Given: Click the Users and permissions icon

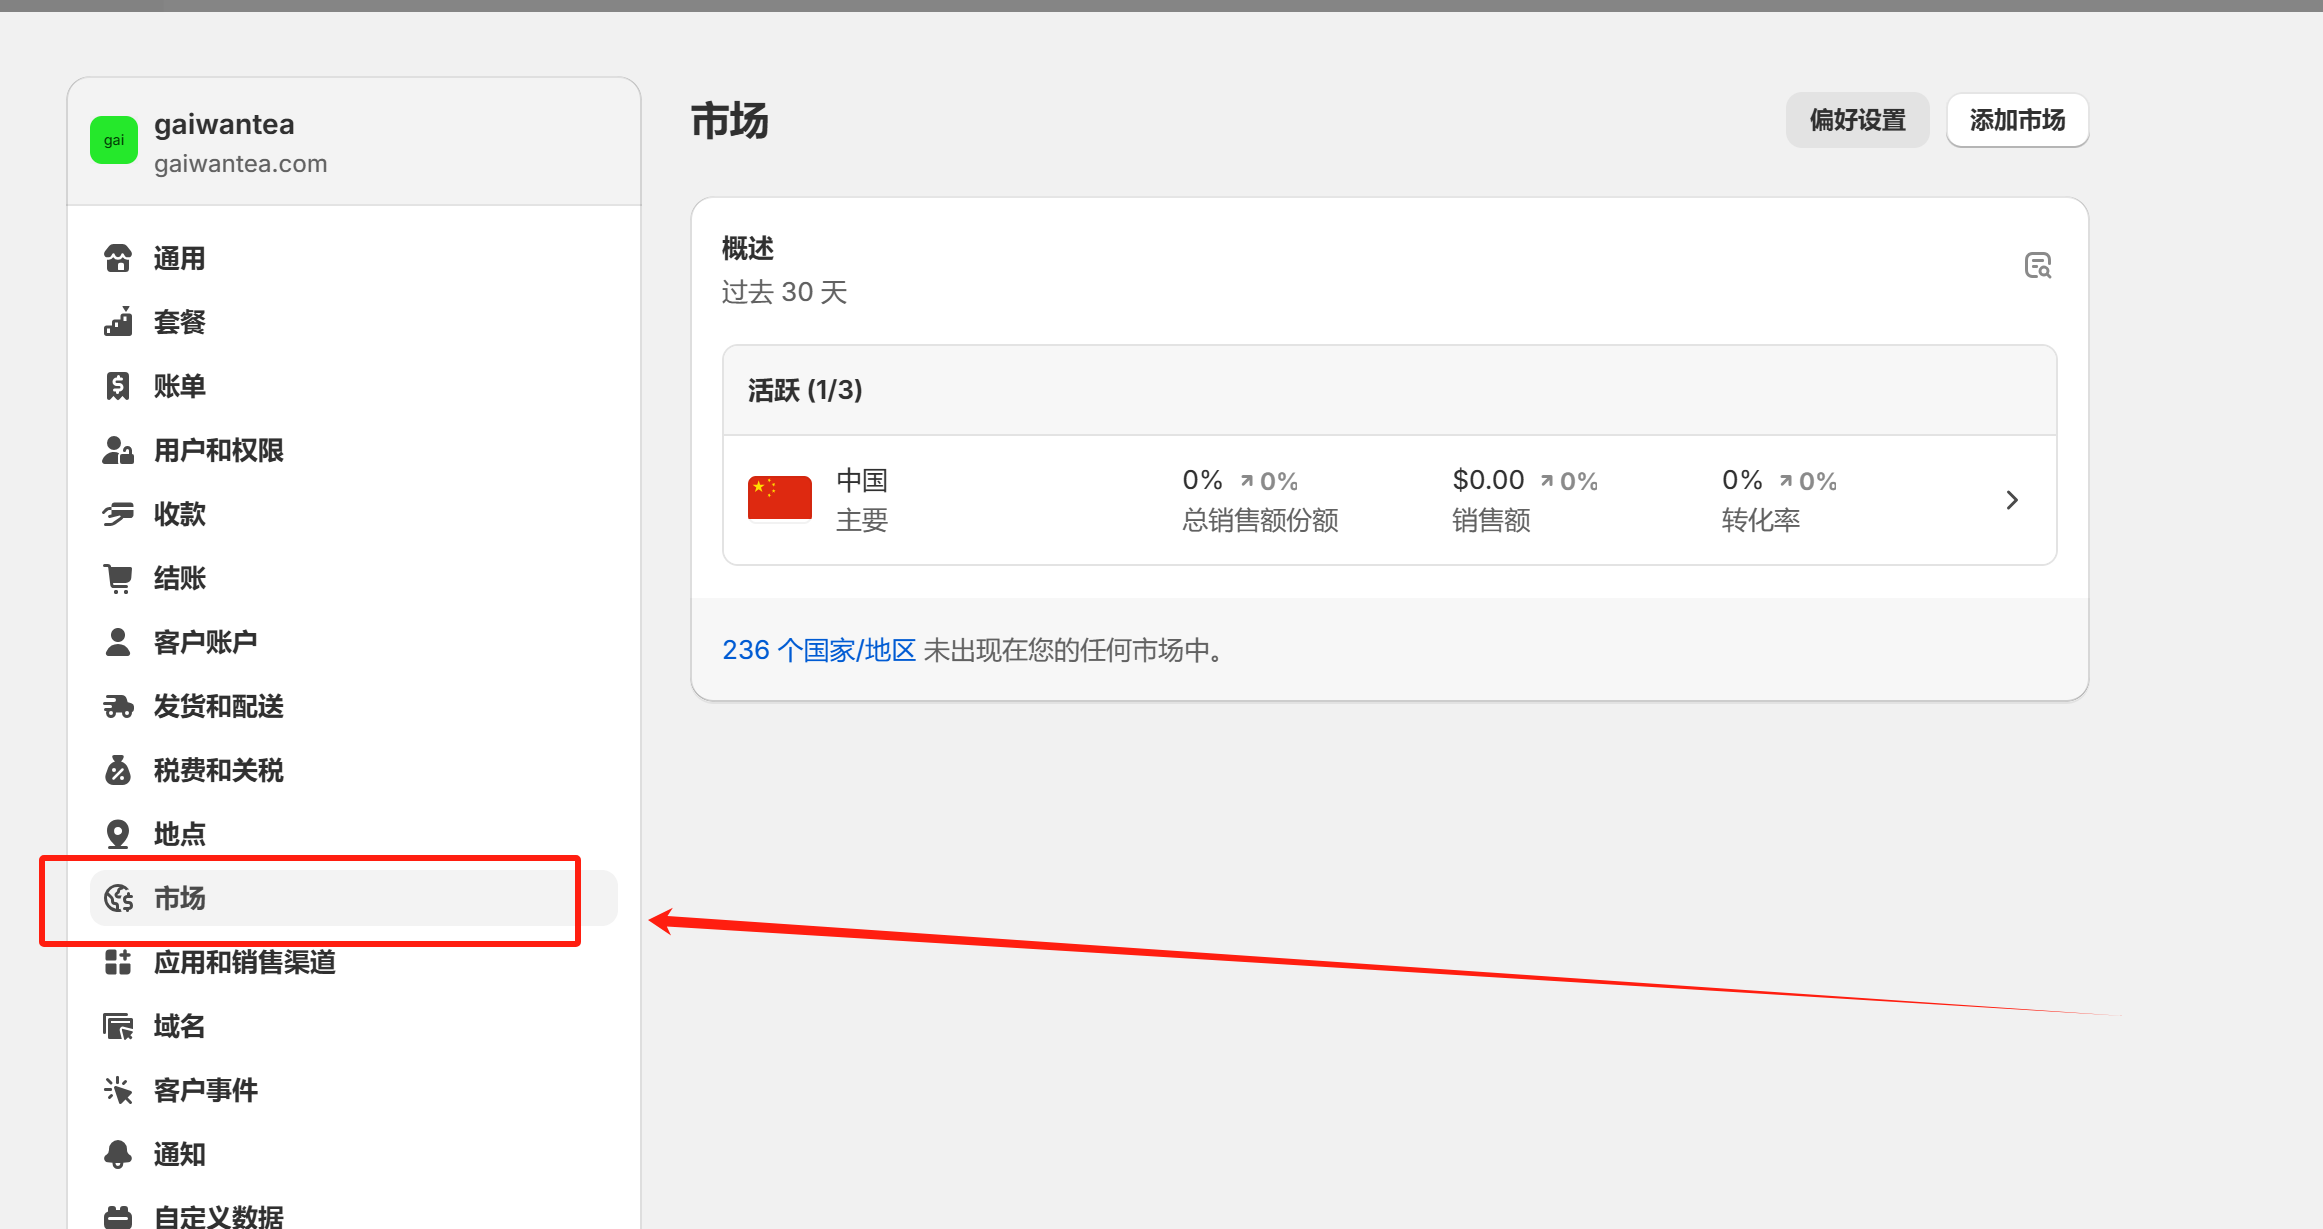Looking at the screenshot, I should click(118, 450).
